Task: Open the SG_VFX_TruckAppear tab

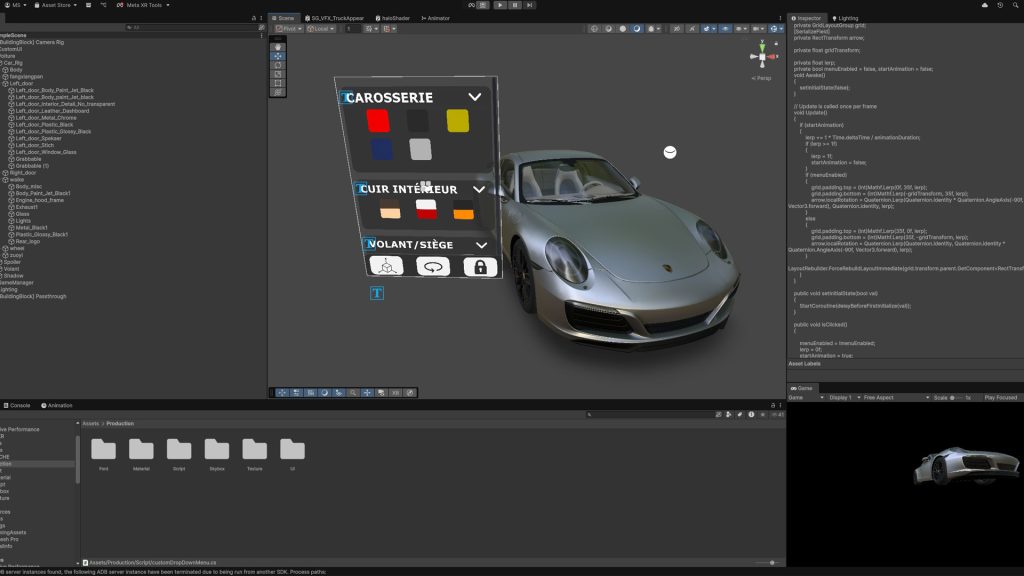Action: tap(334, 18)
